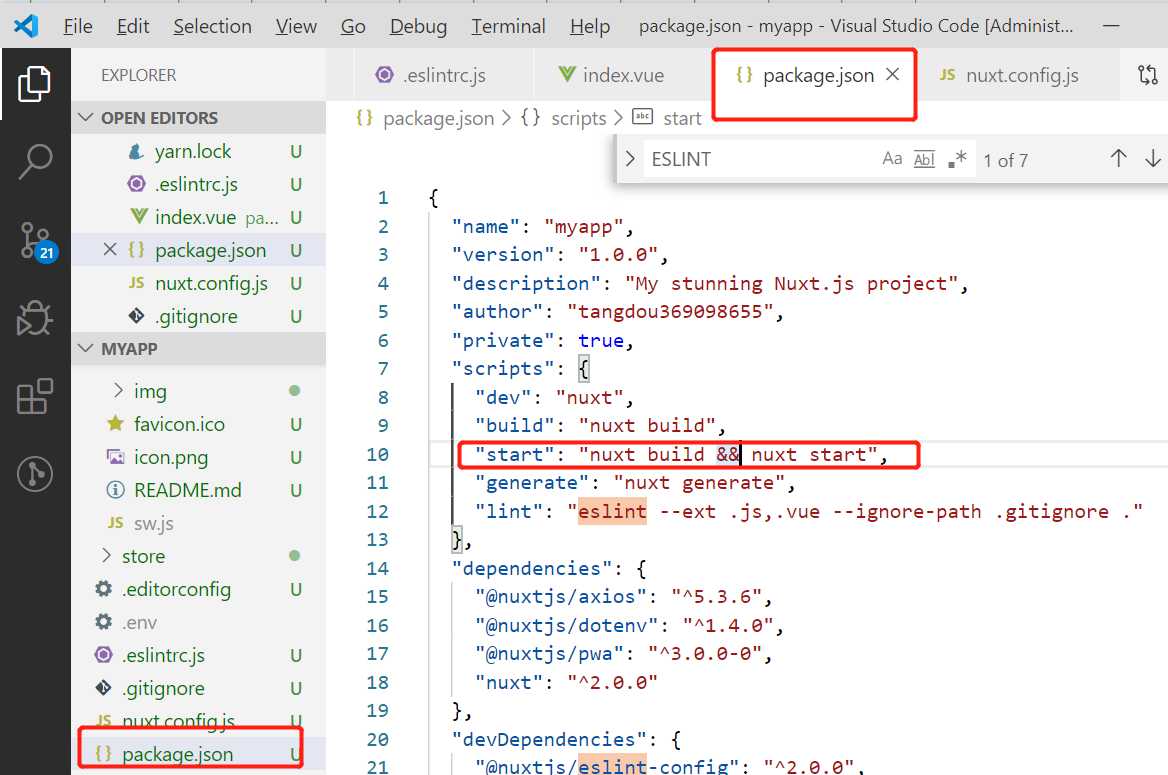1168x775 pixels.
Task: Open the Selection menu
Action: pos(212,26)
